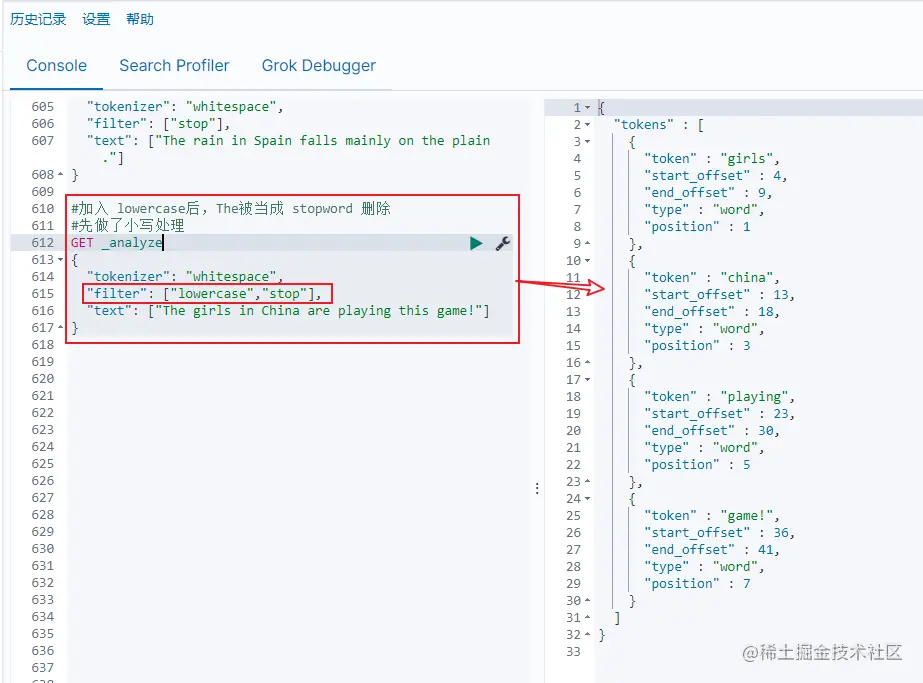Viewport: 923px width, 683px height.
Task: Click the "start_offset" : 4 output line
Action: [x=715, y=175]
